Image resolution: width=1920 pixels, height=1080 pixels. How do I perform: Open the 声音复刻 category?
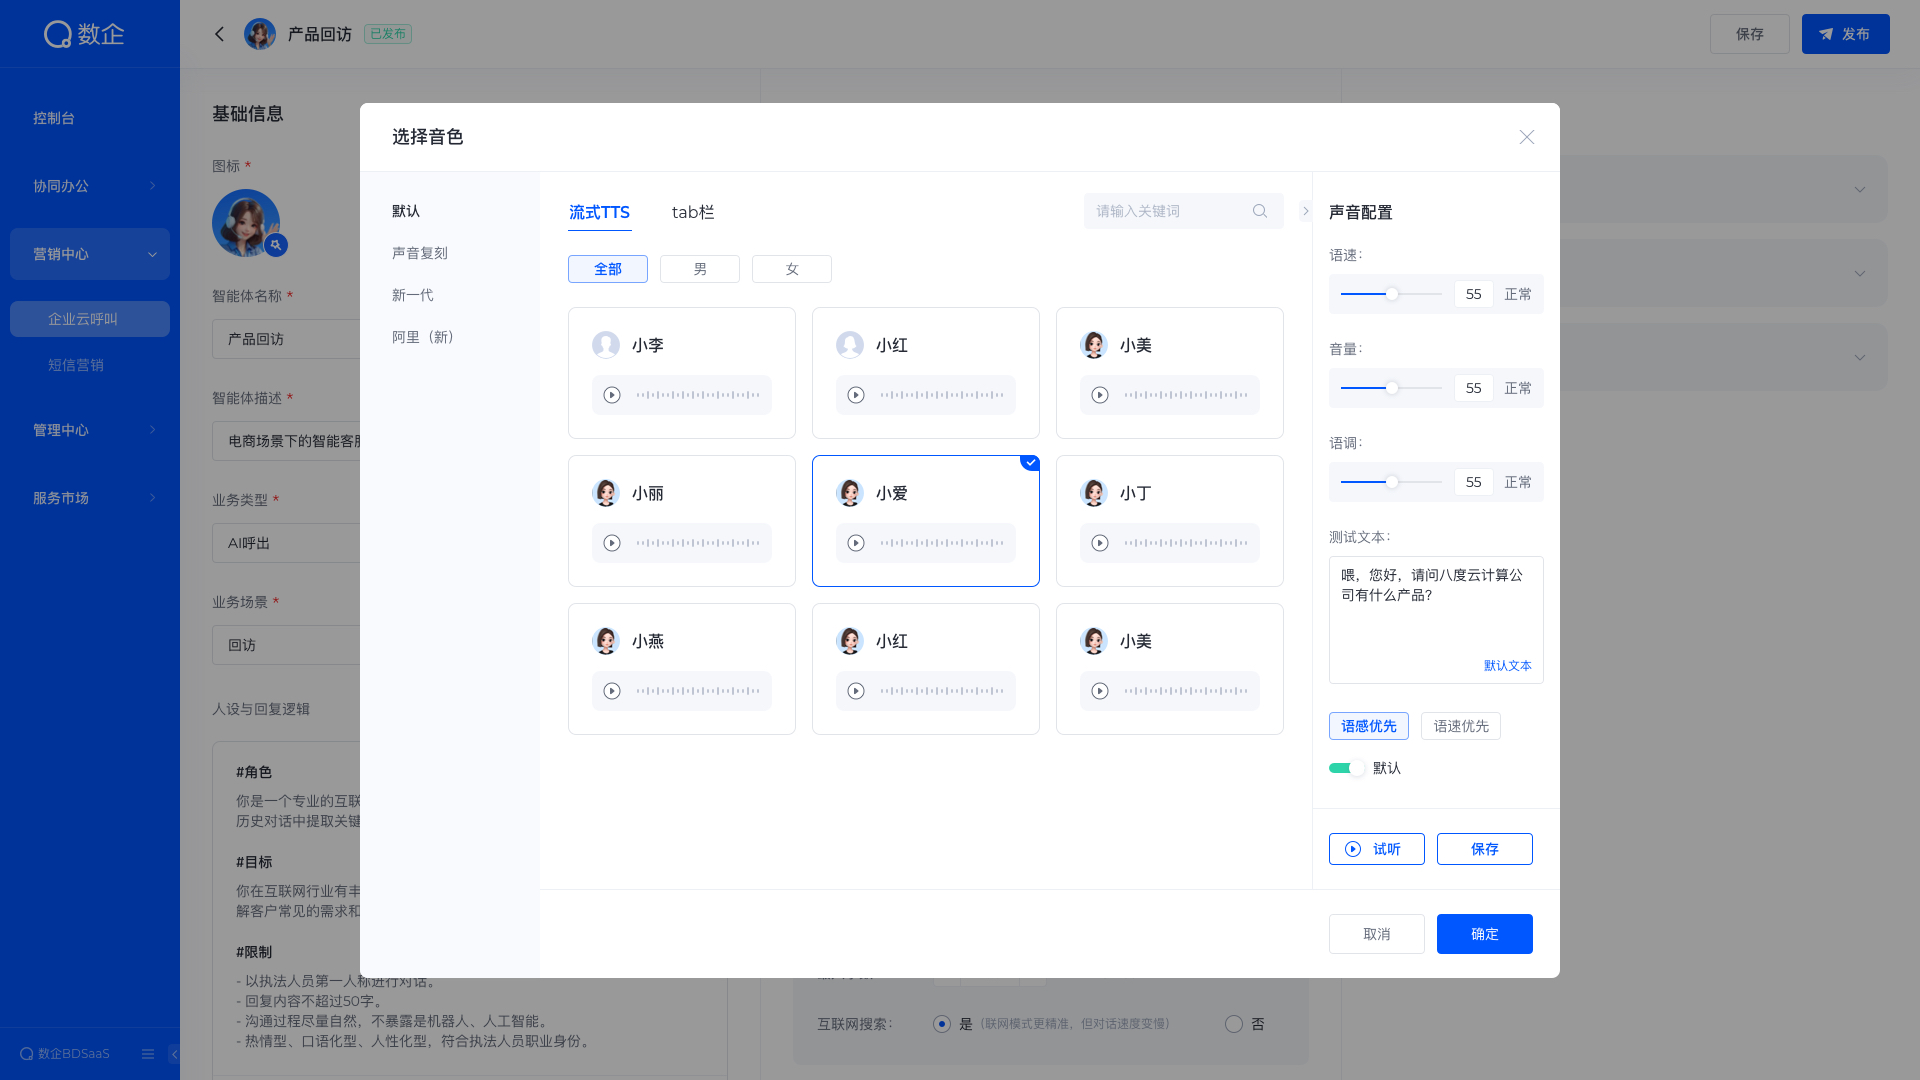[x=420, y=253]
